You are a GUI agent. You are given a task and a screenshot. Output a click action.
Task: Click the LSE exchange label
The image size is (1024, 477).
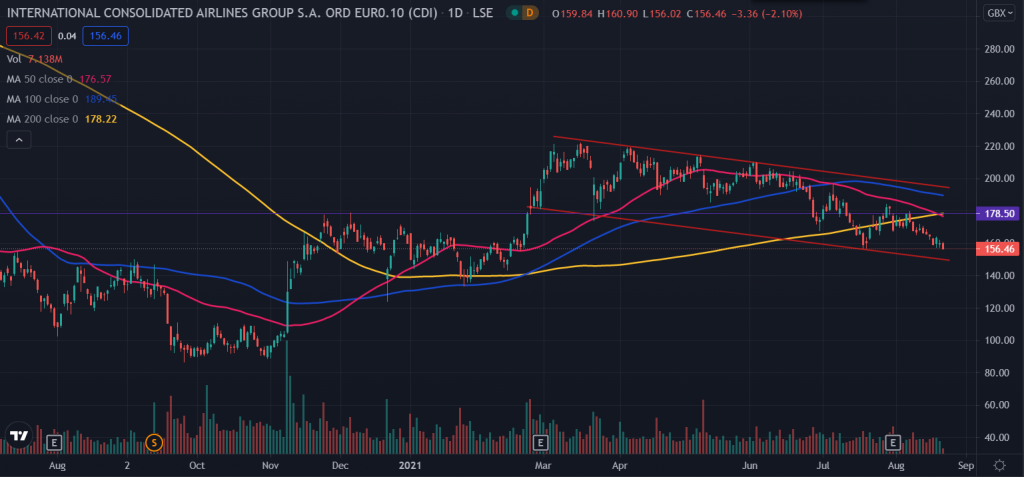482,13
